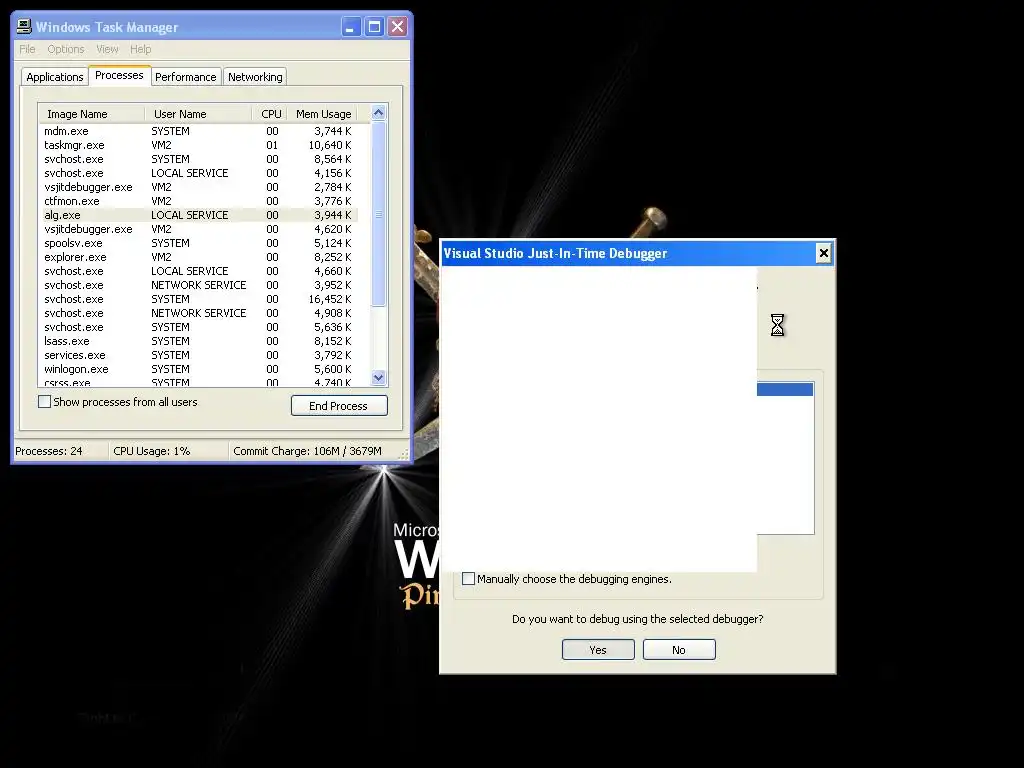
Task: Close the Just-In-Time Debugger dialog
Action: click(x=824, y=253)
